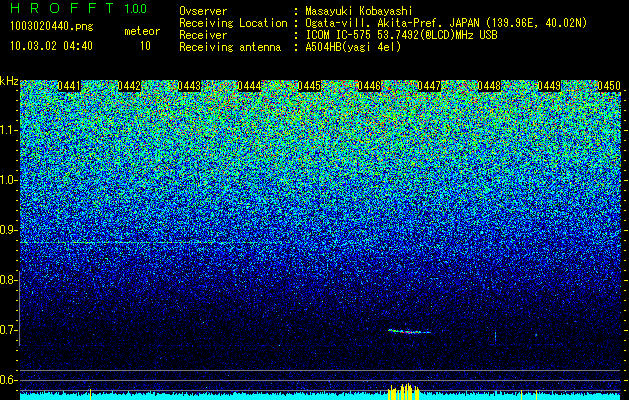
Task: Click the "Ovserver" field label
Action: pyautogui.click(x=203, y=11)
